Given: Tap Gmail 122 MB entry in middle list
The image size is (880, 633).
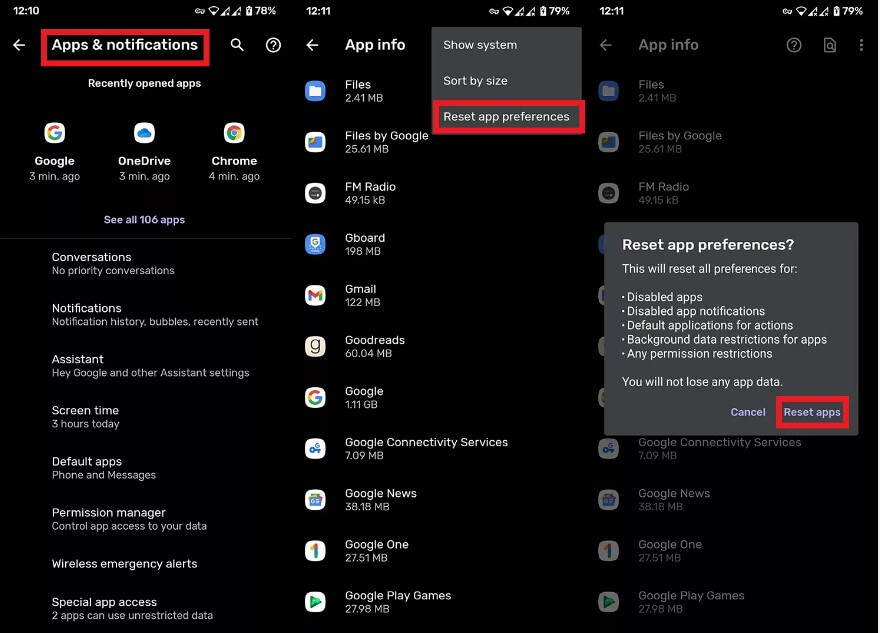Looking at the screenshot, I should pyautogui.click(x=440, y=295).
